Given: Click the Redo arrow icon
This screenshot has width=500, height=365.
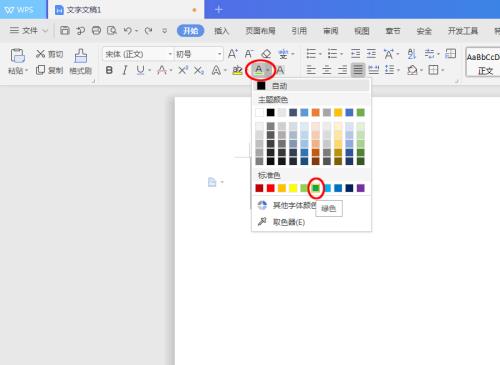Looking at the screenshot, I should point(148,31).
